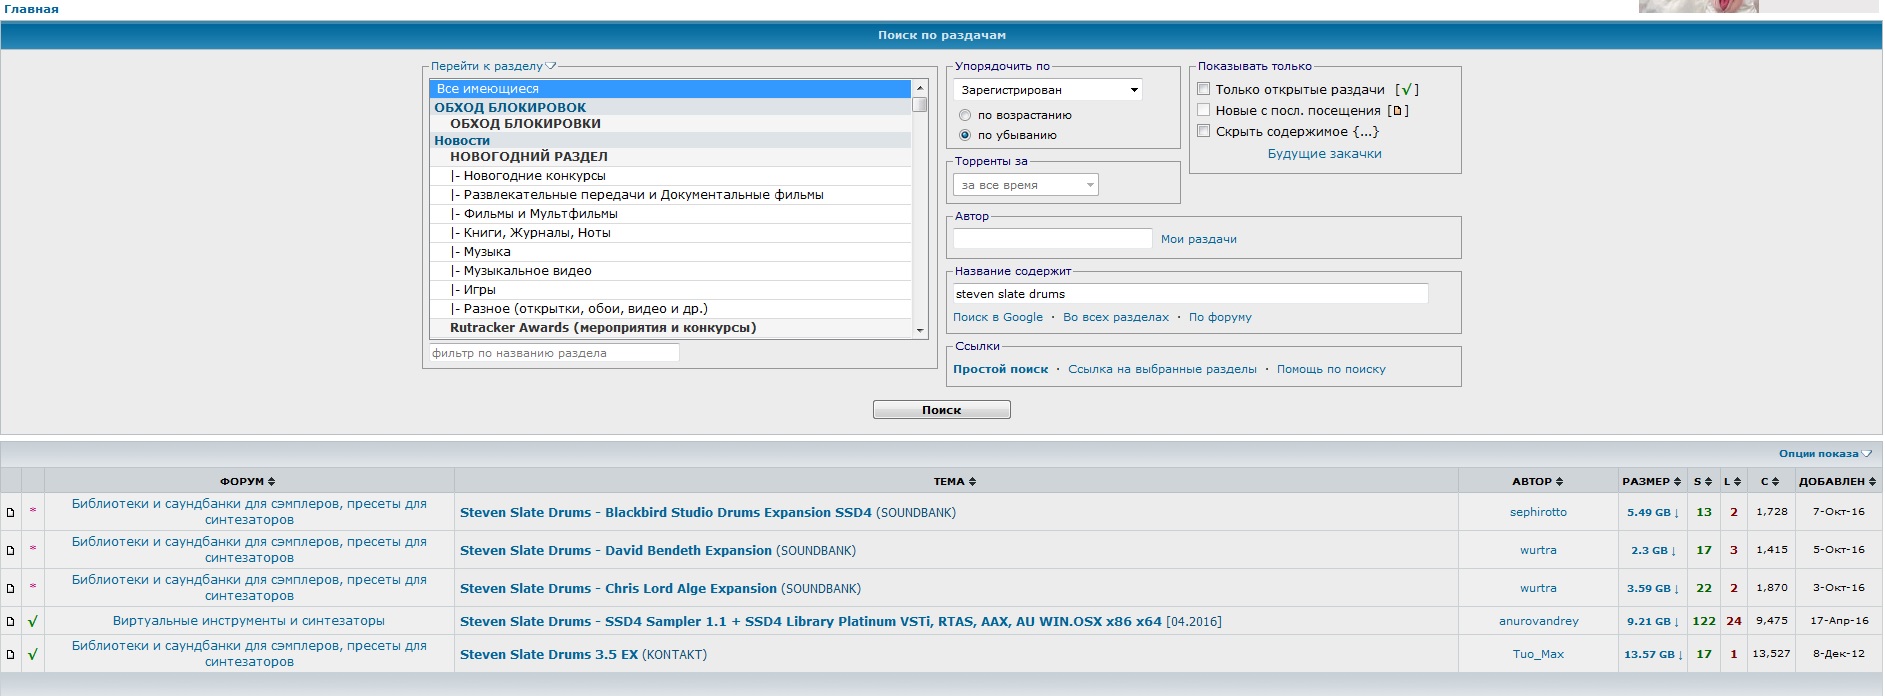
Task: Click the section list scroll-up arrow
Action: click(920, 88)
